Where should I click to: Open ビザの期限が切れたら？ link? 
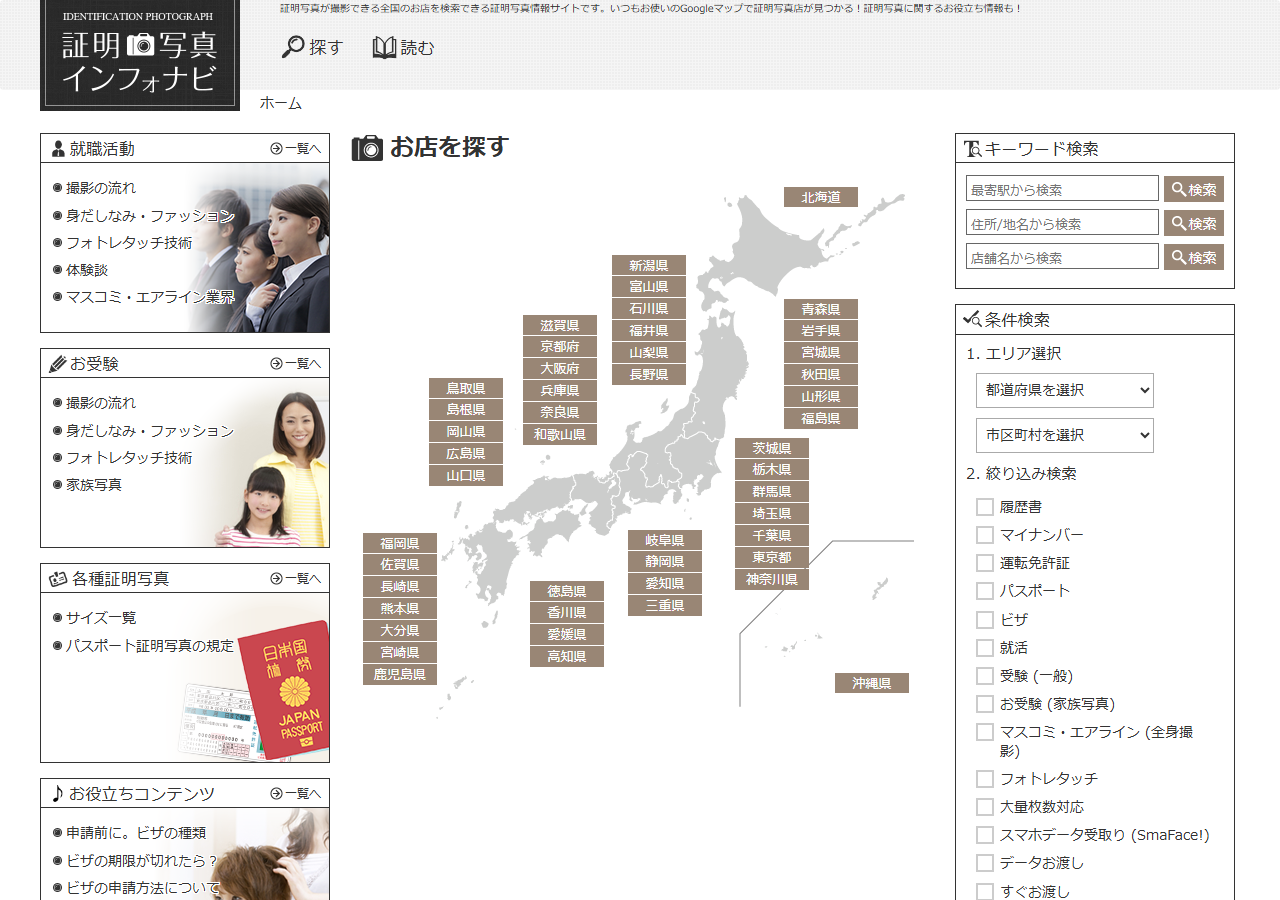[143, 861]
